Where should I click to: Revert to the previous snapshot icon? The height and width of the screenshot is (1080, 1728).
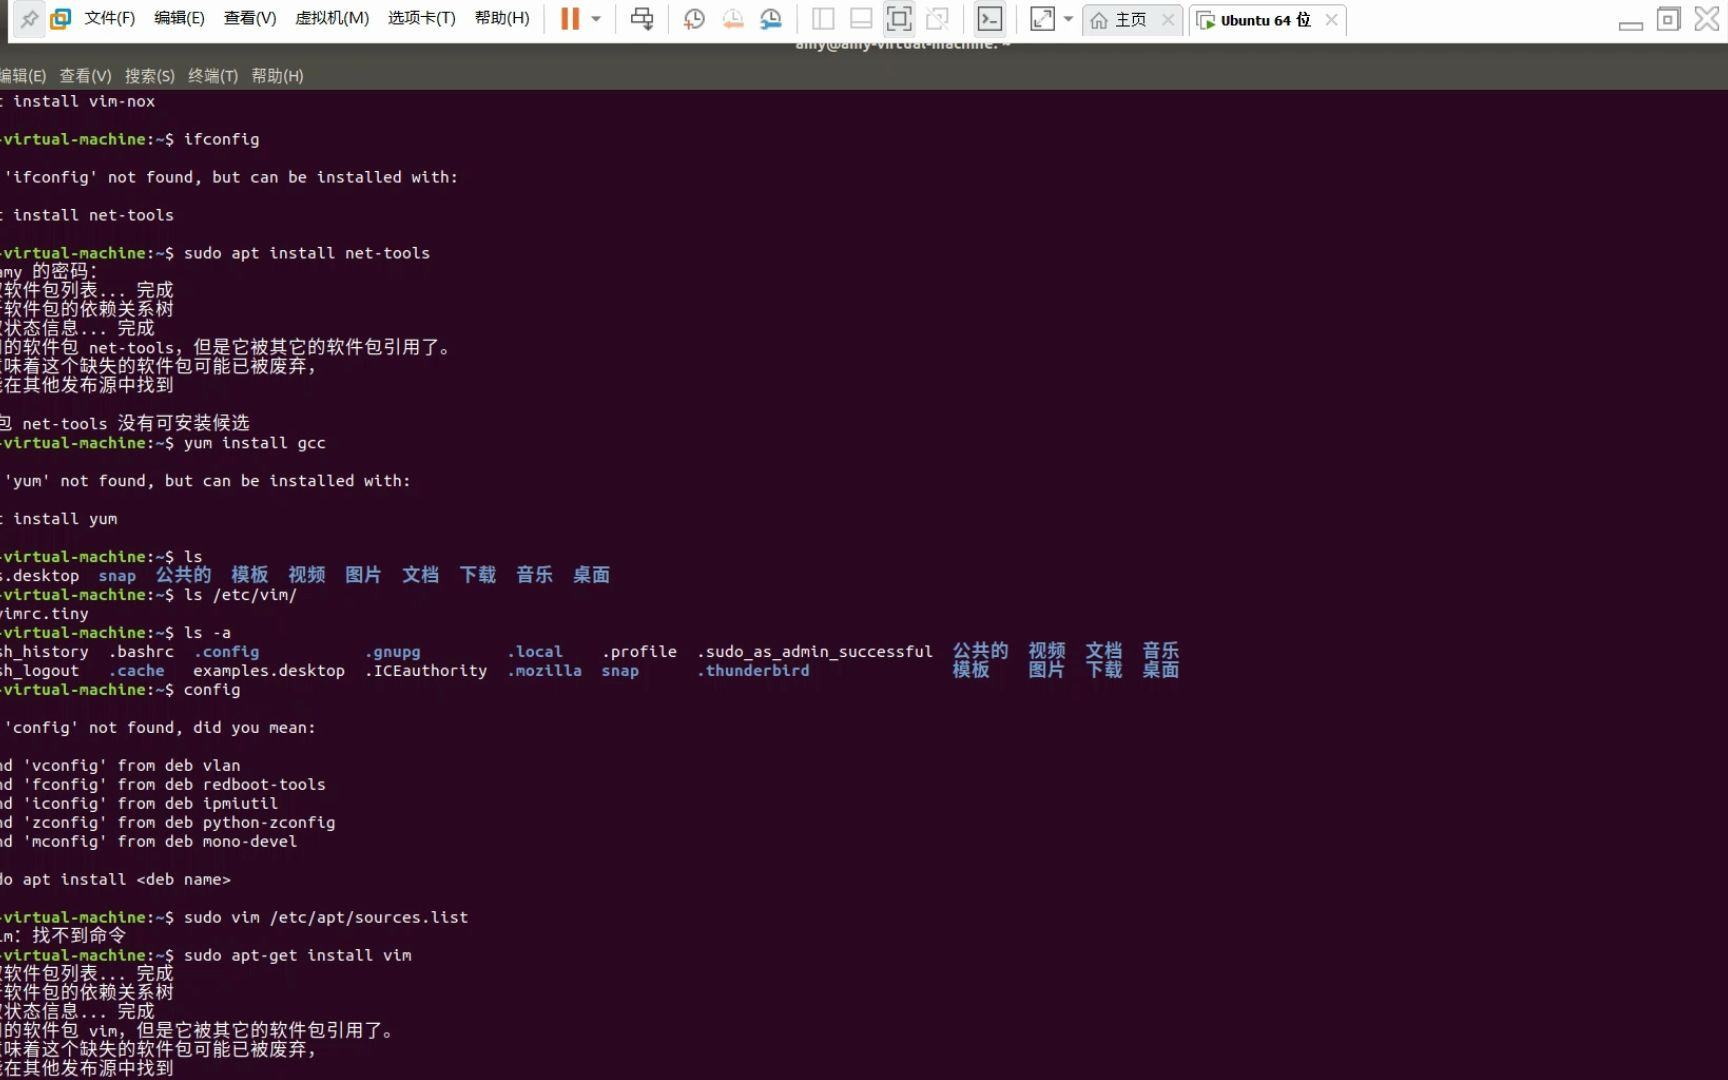pos(733,19)
